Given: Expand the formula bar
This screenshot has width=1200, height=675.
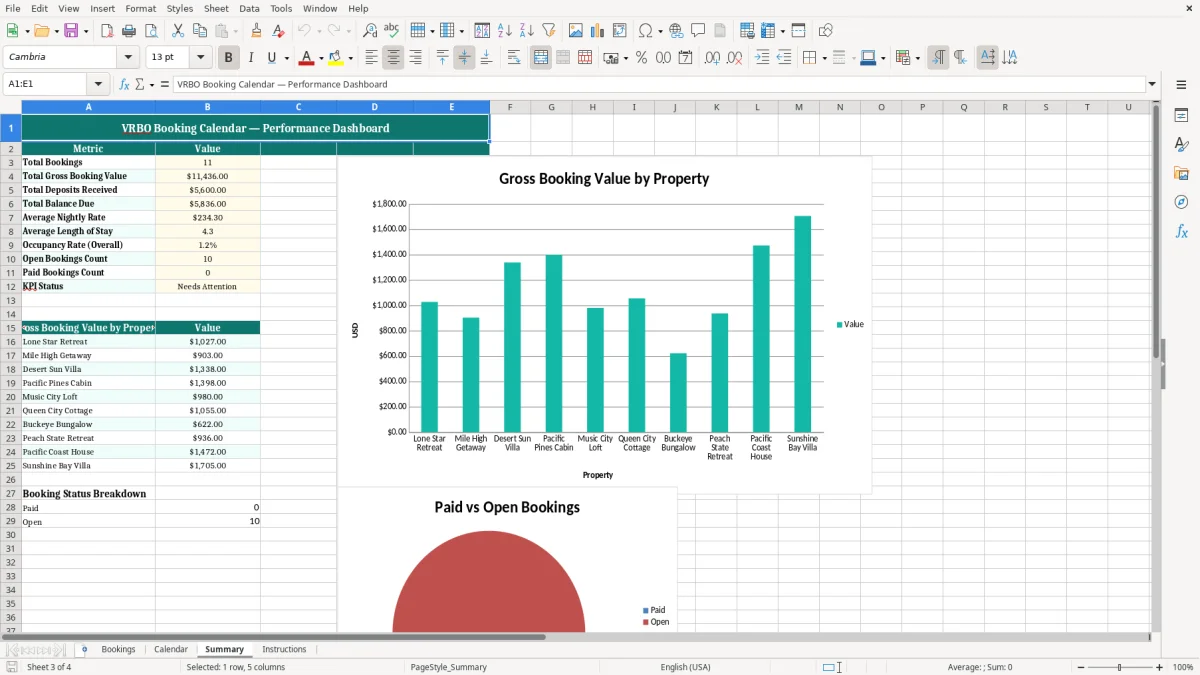Looking at the screenshot, I should [1152, 84].
